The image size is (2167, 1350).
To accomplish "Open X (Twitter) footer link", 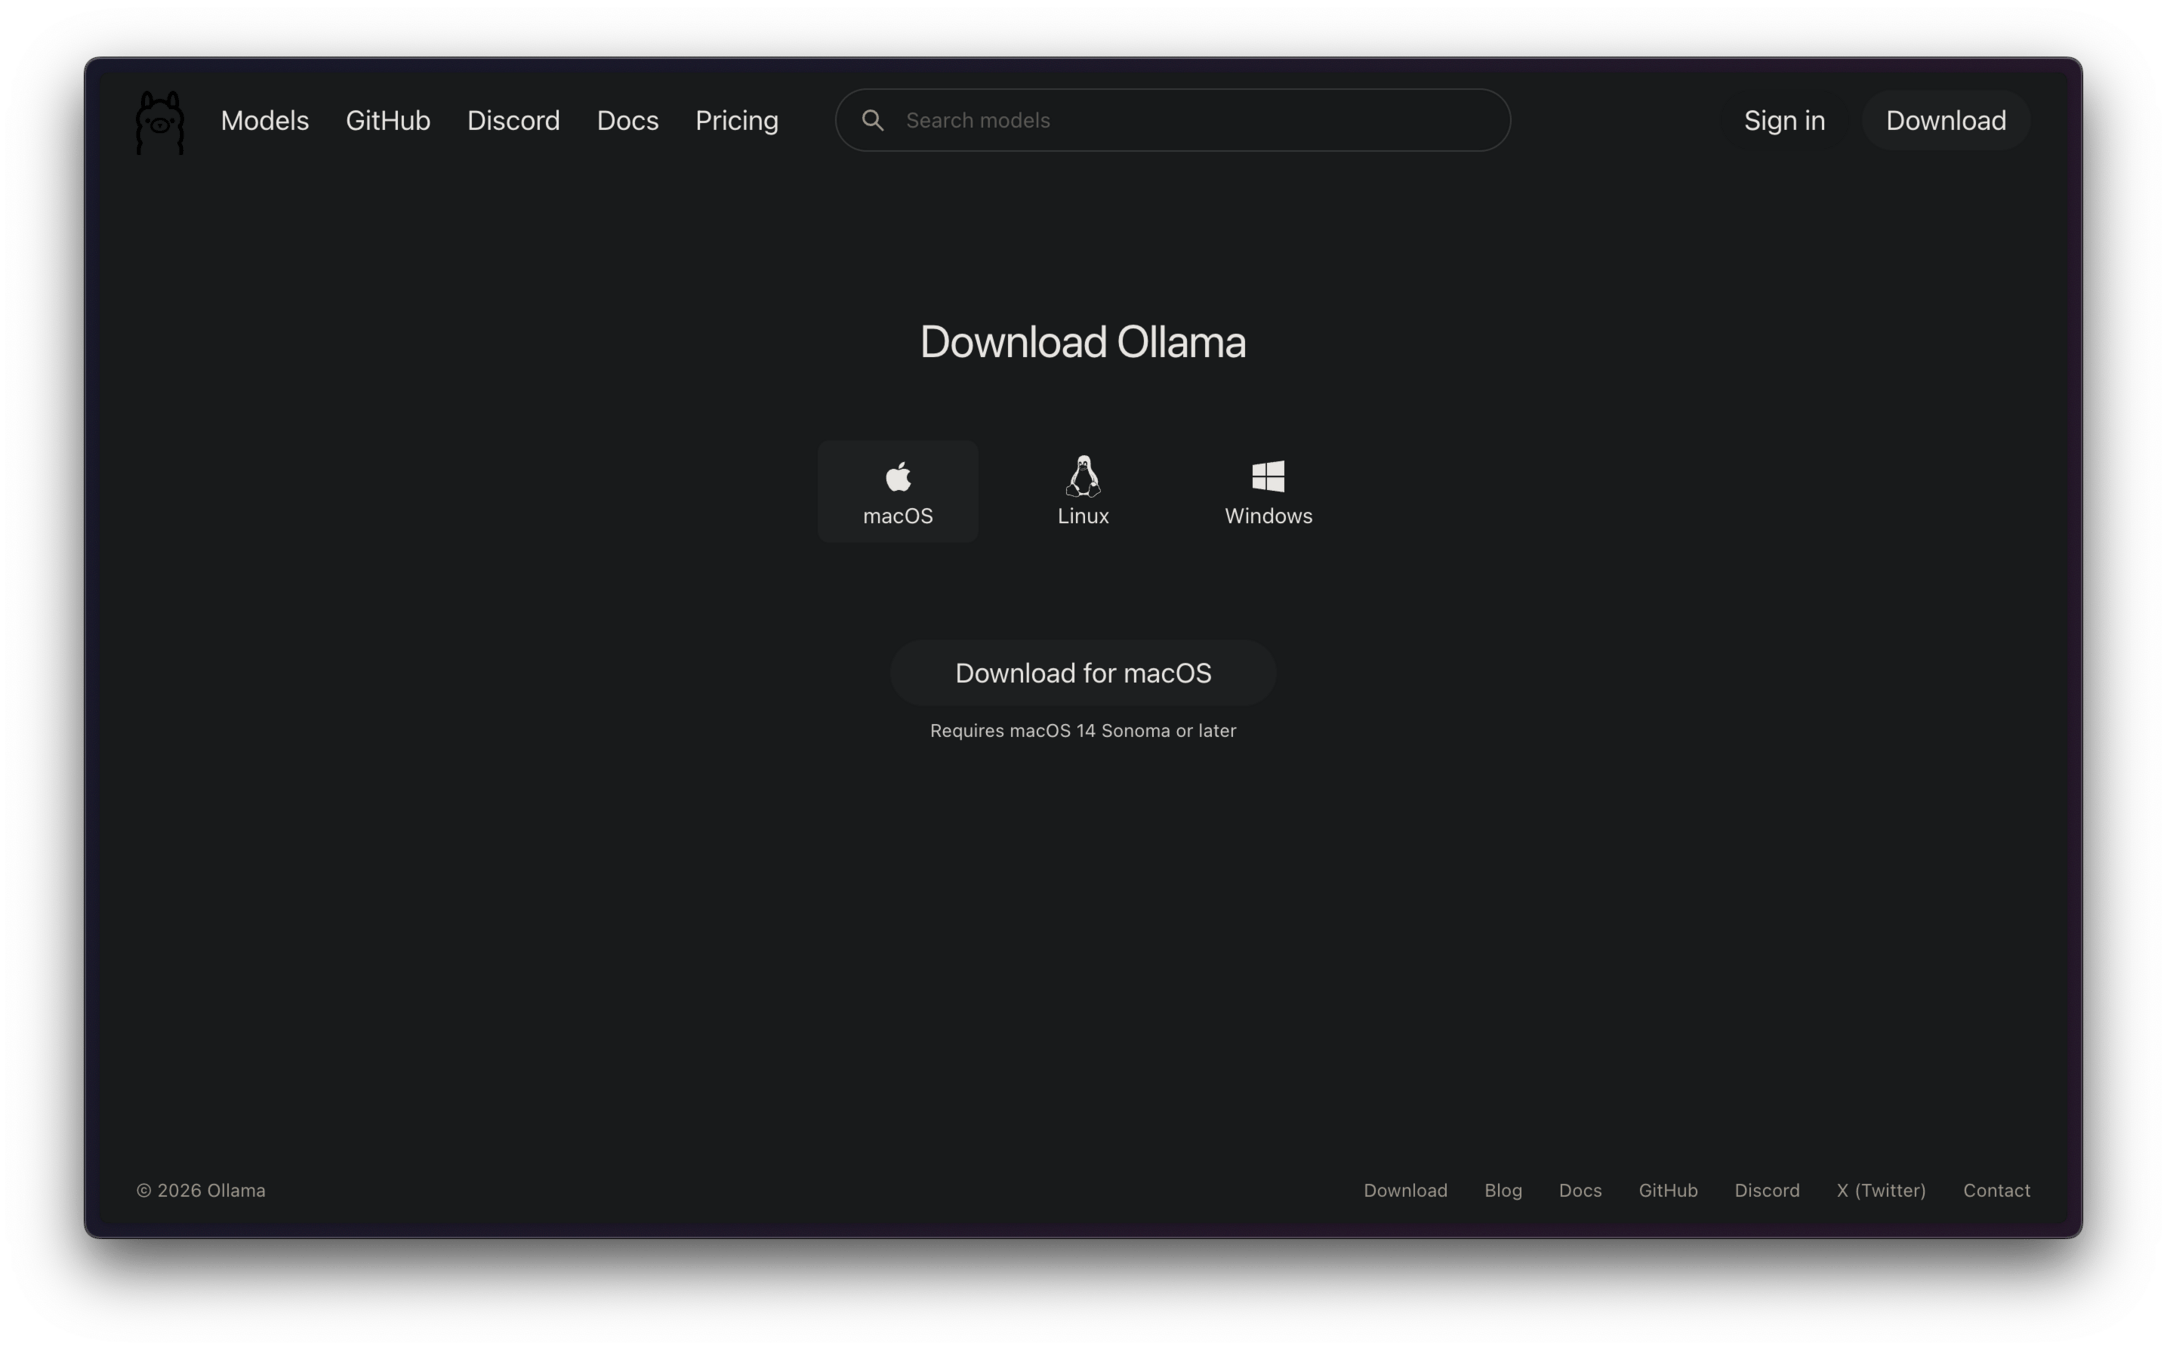I will click(x=1881, y=1190).
